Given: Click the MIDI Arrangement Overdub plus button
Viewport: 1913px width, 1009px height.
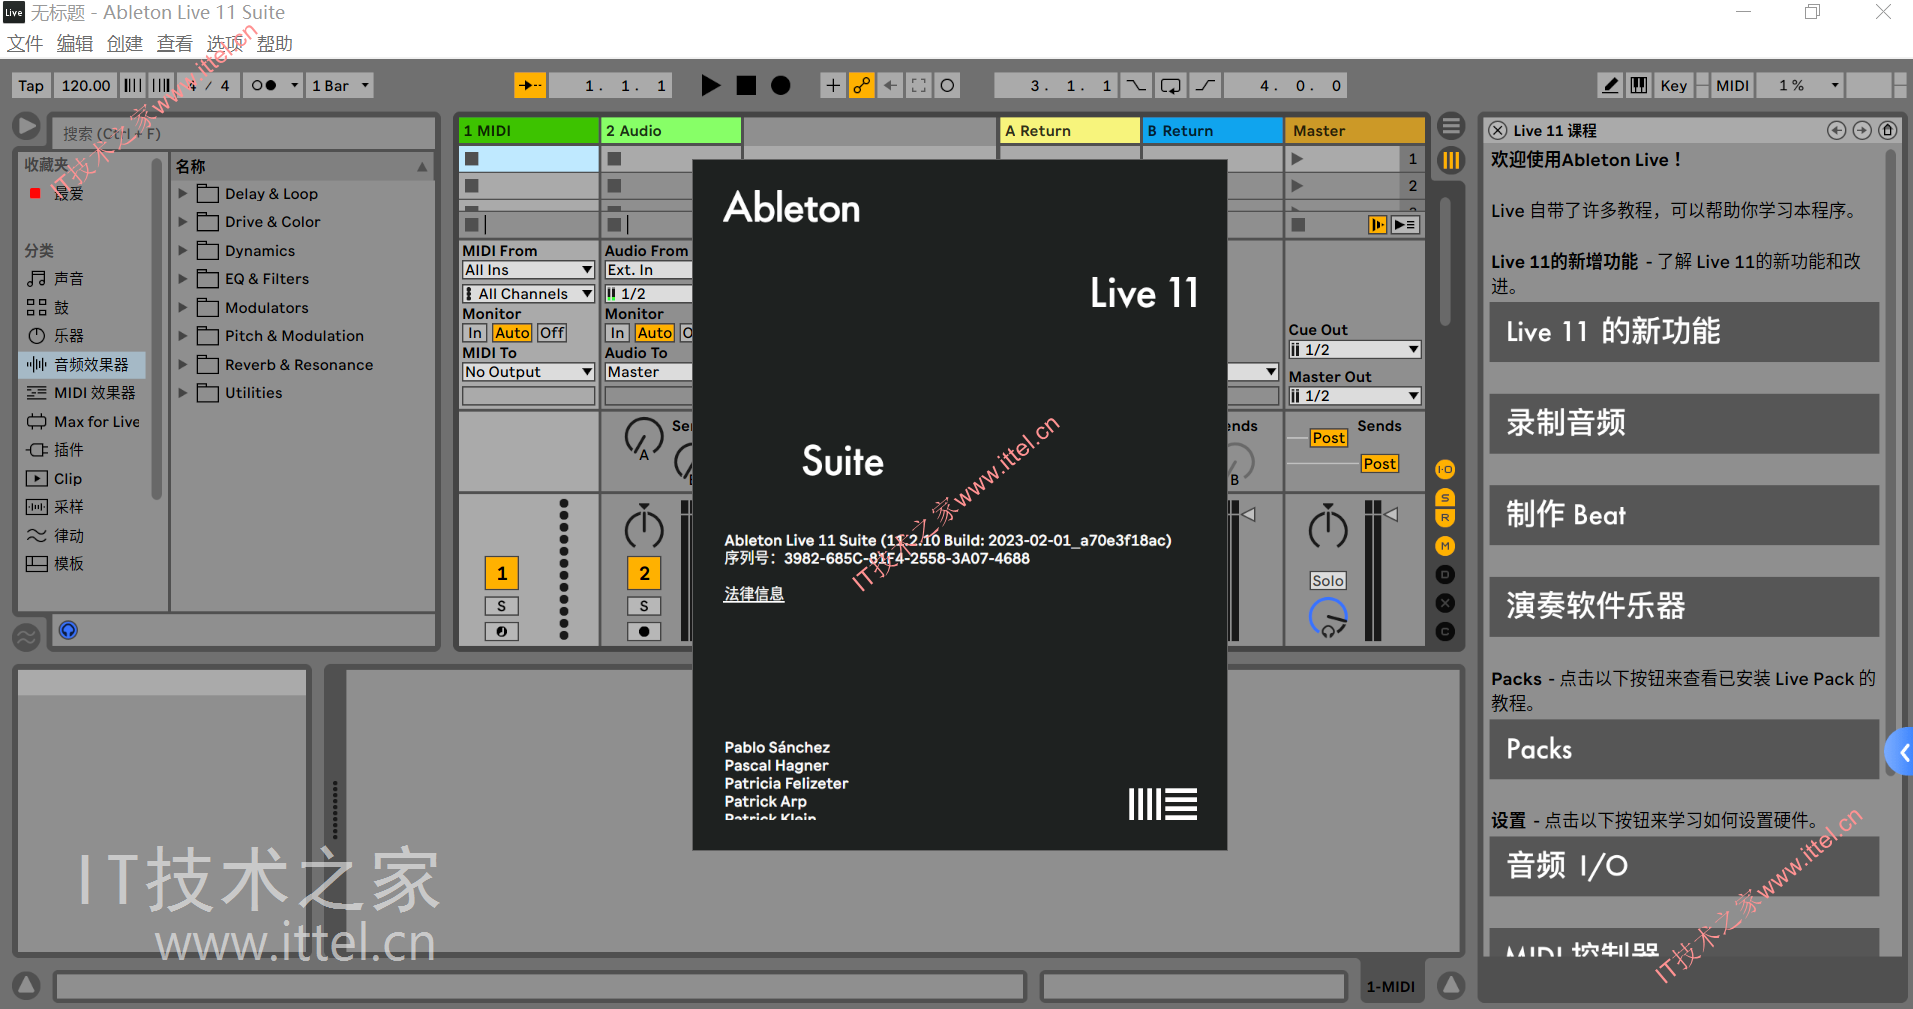Looking at the screenshot, I should point(832,85).
